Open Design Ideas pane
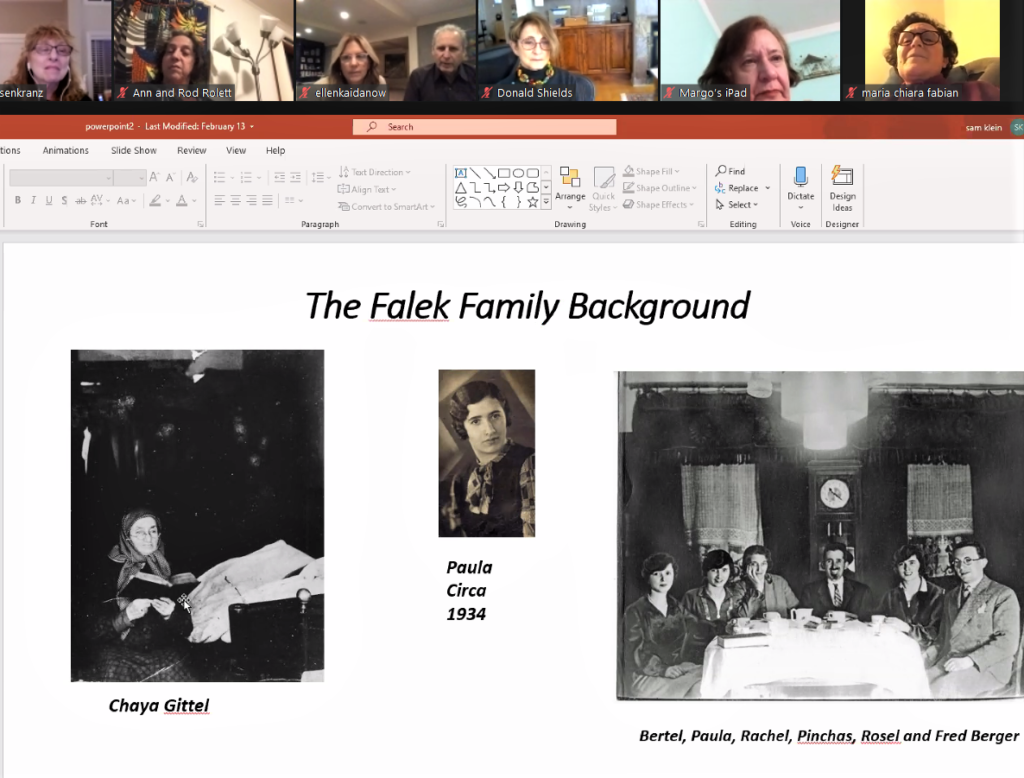The height and width of the screenshot is (778, 1024). tap(842, 188)
